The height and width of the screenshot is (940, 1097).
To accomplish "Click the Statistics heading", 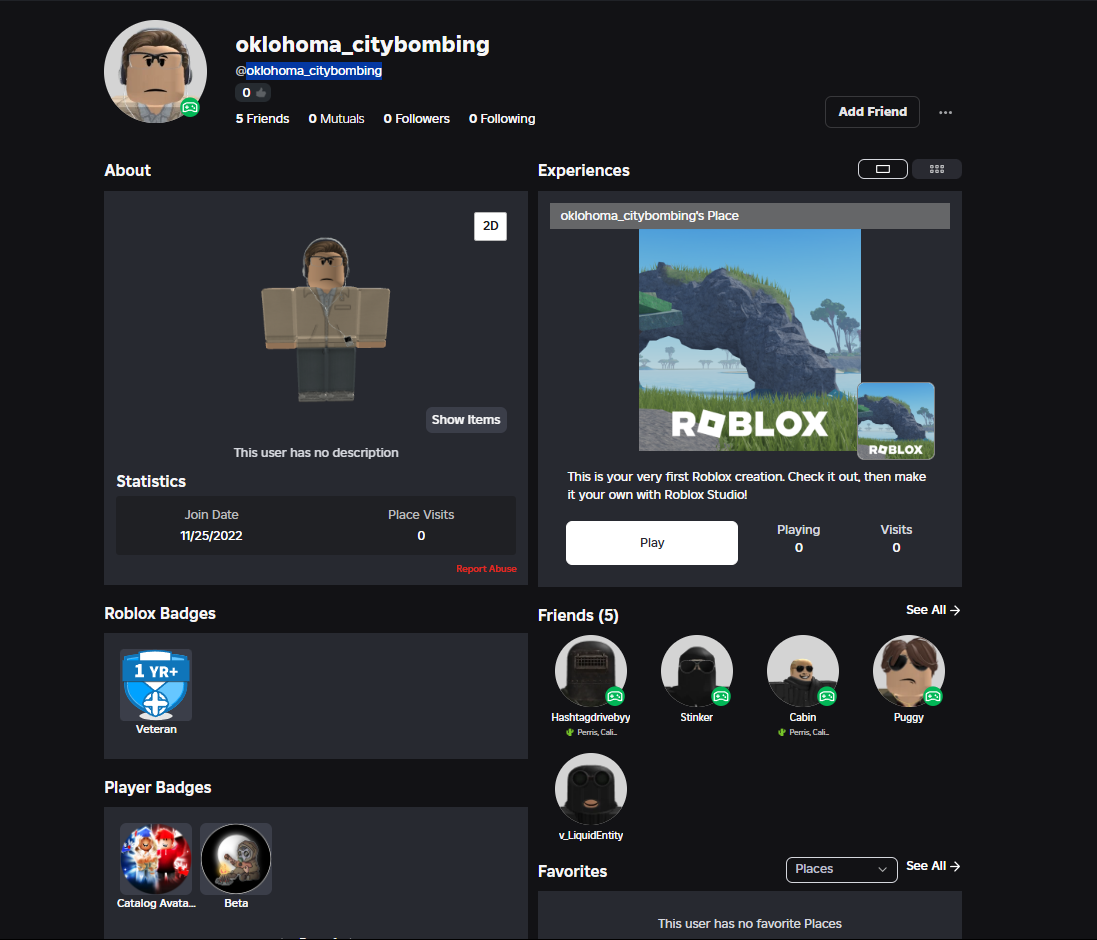I will pyautogui.click(x=151, y=481).
